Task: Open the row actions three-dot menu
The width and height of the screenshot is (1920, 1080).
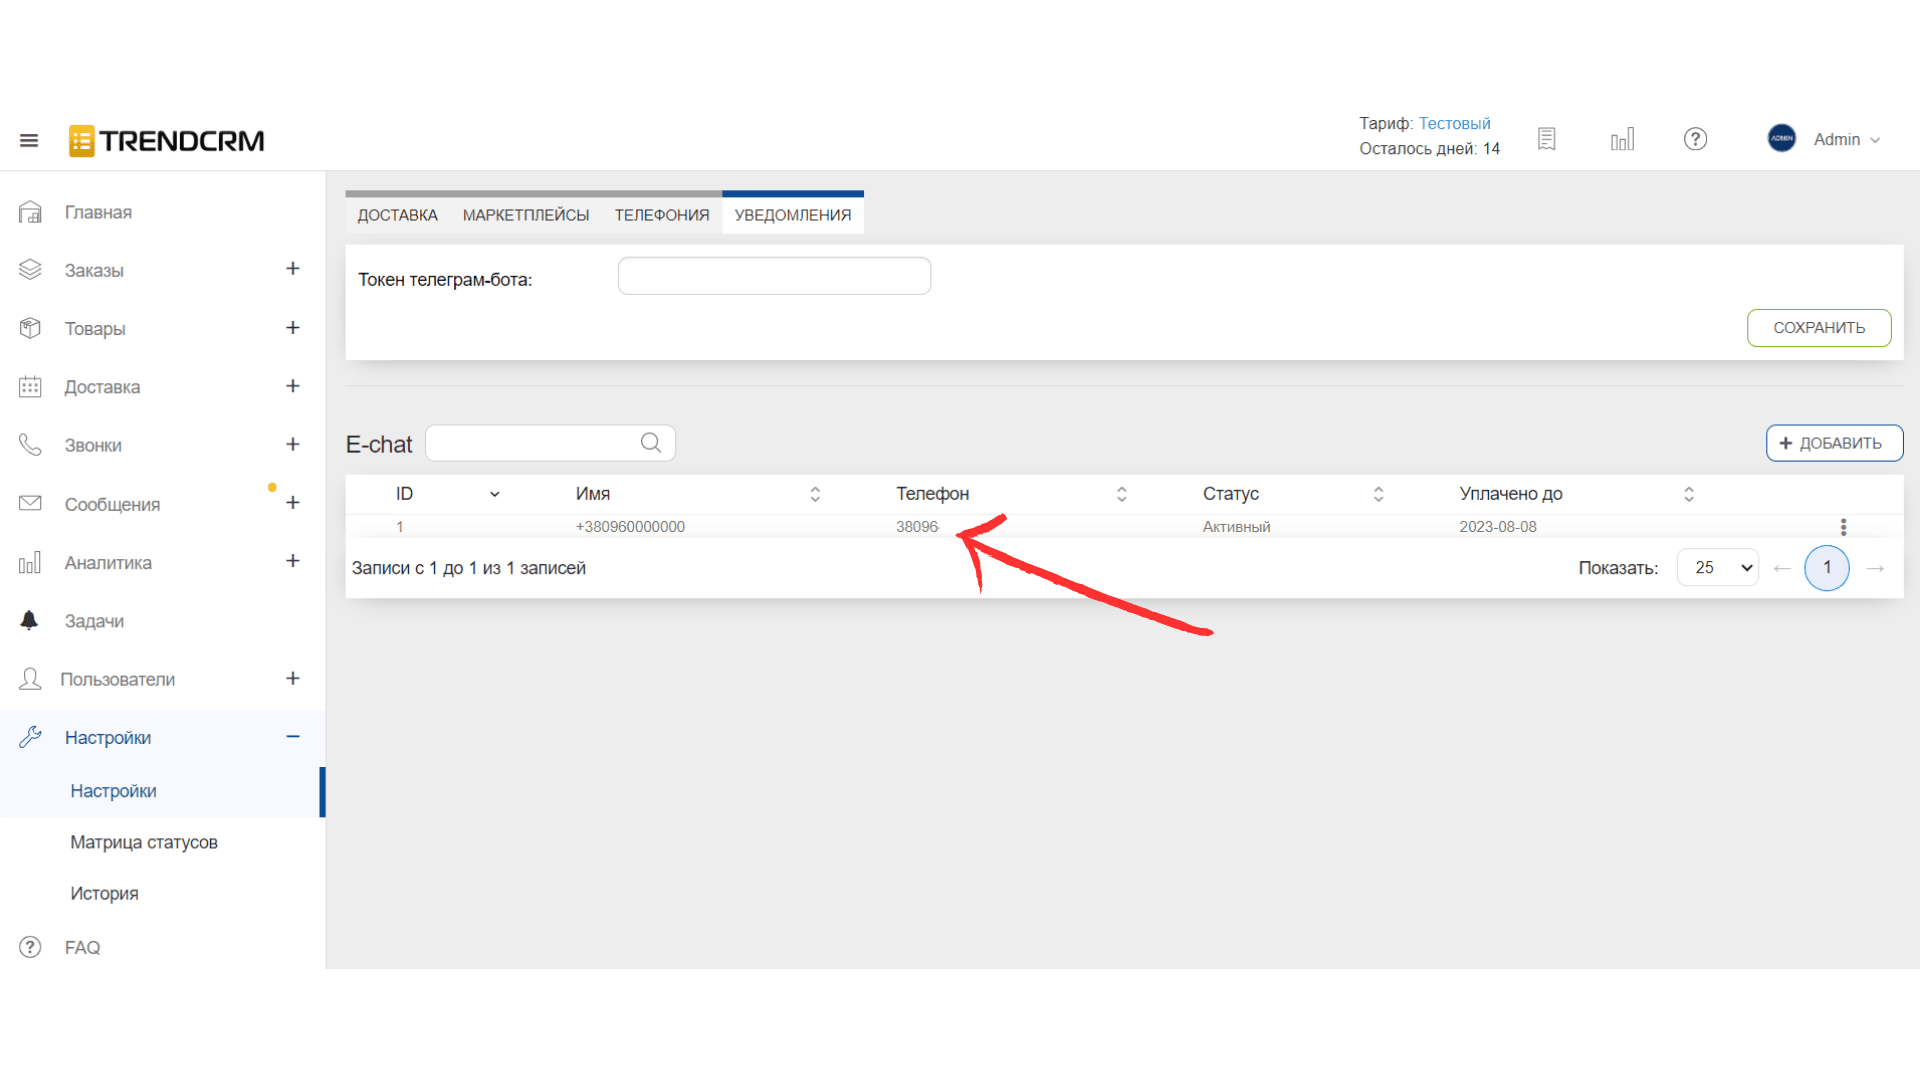Action: (1843, 527)
